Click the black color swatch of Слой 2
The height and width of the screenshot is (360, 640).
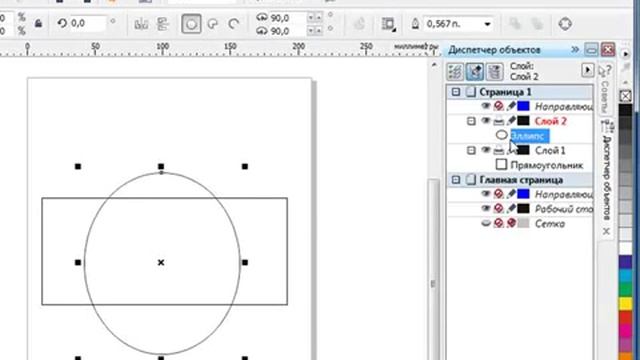pyautogui.click(x=523, y=121)
